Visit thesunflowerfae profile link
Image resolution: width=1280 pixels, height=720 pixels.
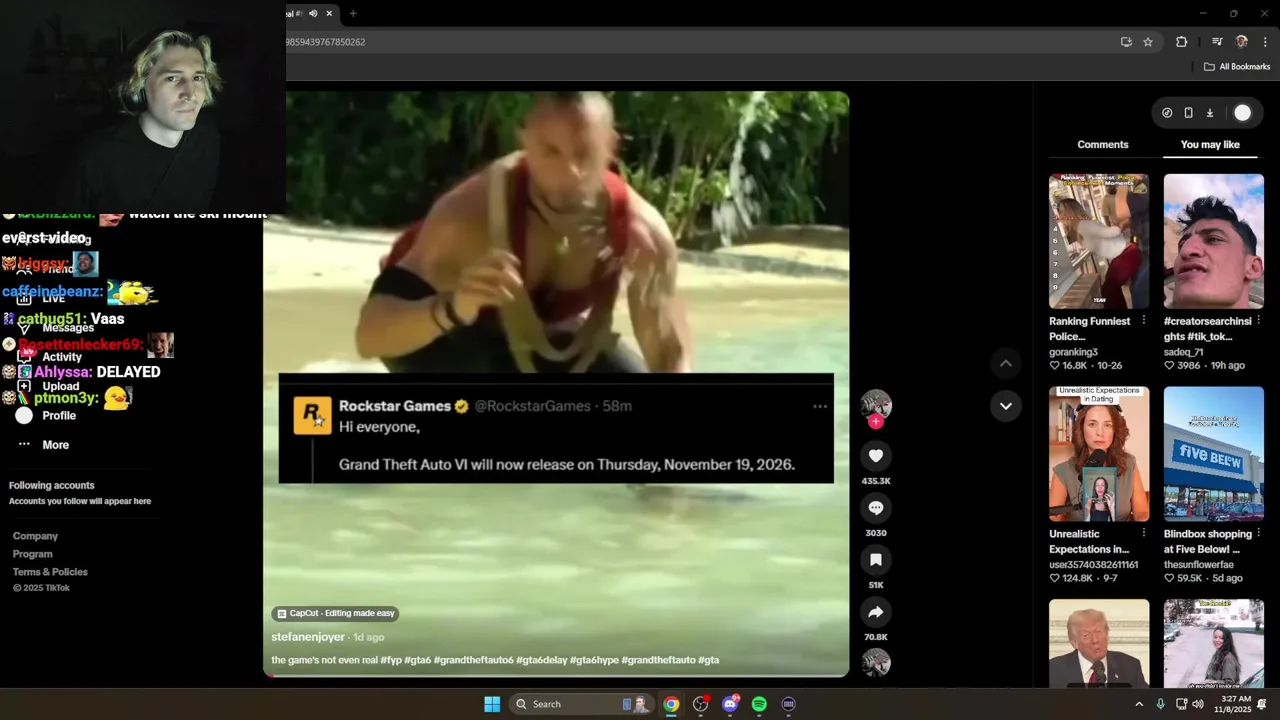[x=1198, y=565]
